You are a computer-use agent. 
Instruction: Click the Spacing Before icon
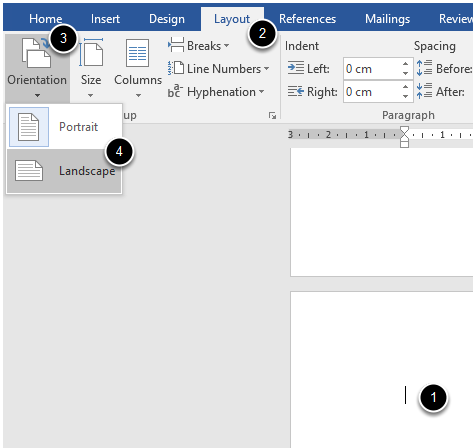[424, 68]
